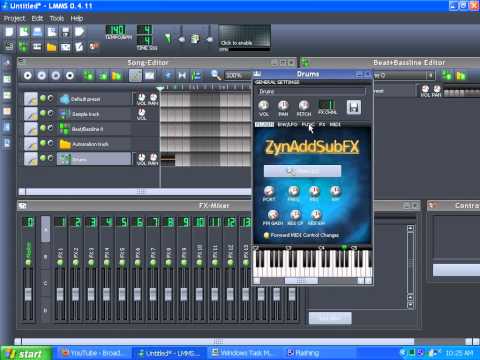The width and height of the screenshot is (480, 360).
Task: Click the play button in Song-Editor toolbar
Action: click(x=28, y=76)
